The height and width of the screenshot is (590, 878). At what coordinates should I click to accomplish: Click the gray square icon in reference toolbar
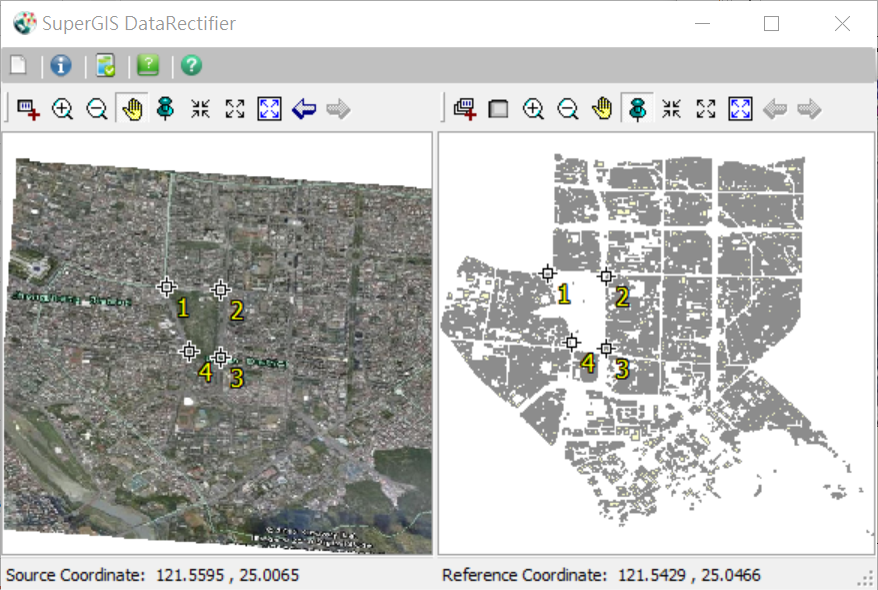(x=498, y=109)
